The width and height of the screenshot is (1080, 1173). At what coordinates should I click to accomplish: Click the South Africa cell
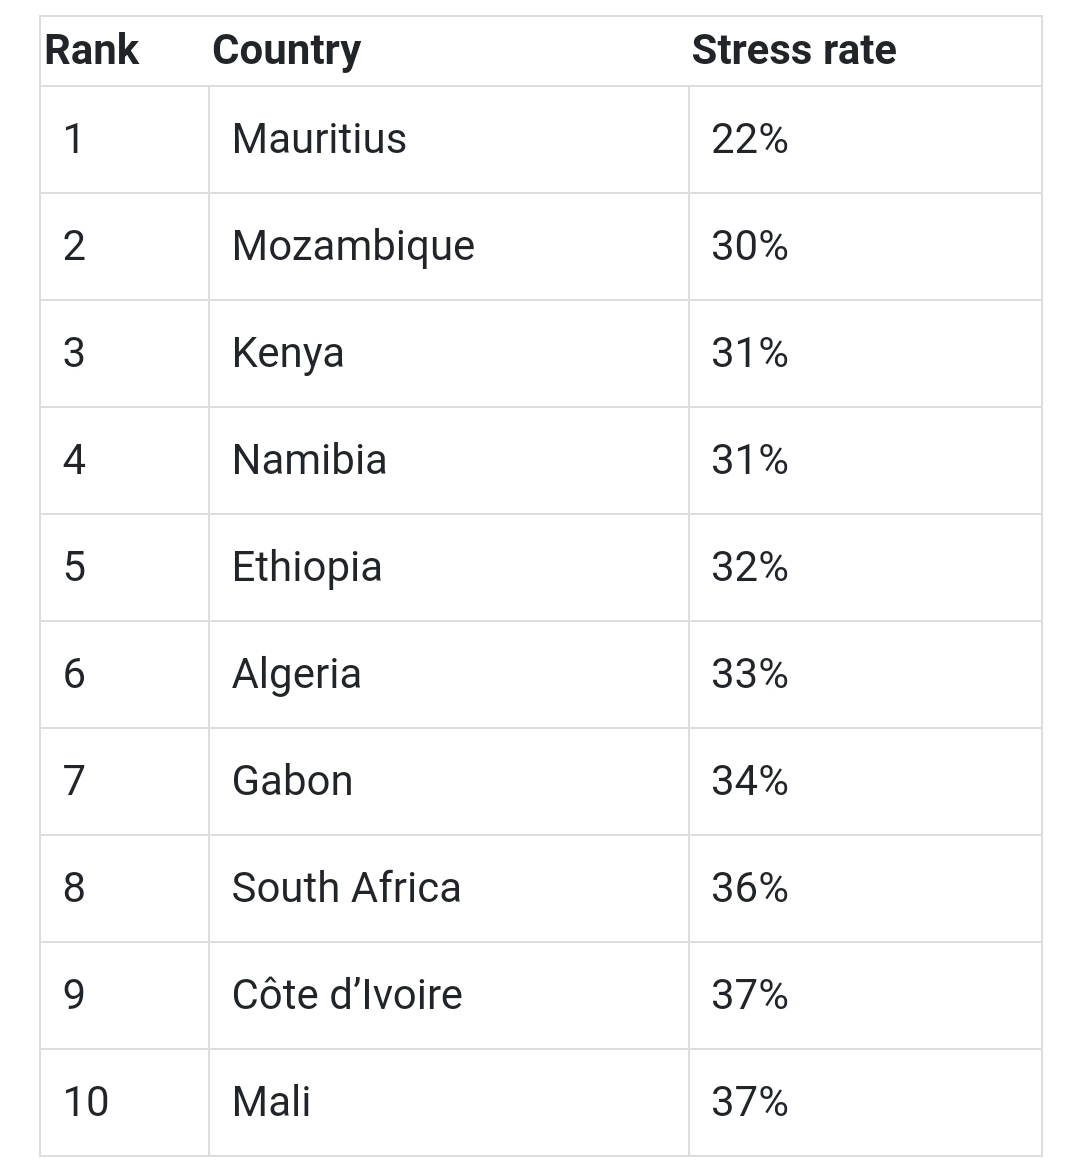[346, 888]
